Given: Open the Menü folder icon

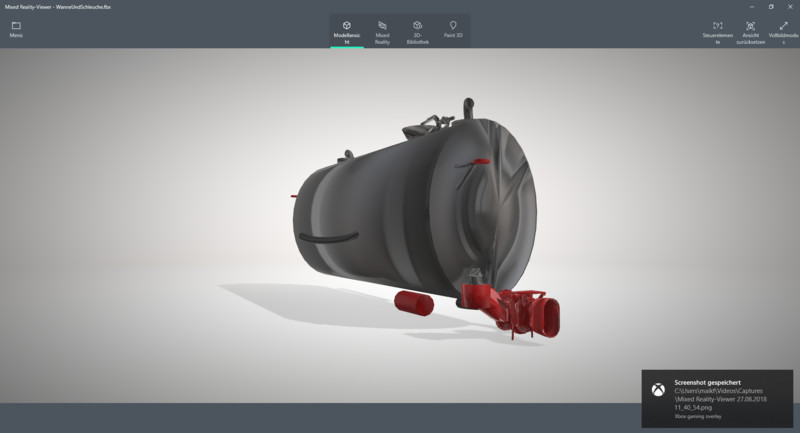Looking at the screenshot, I should (16, 26).
